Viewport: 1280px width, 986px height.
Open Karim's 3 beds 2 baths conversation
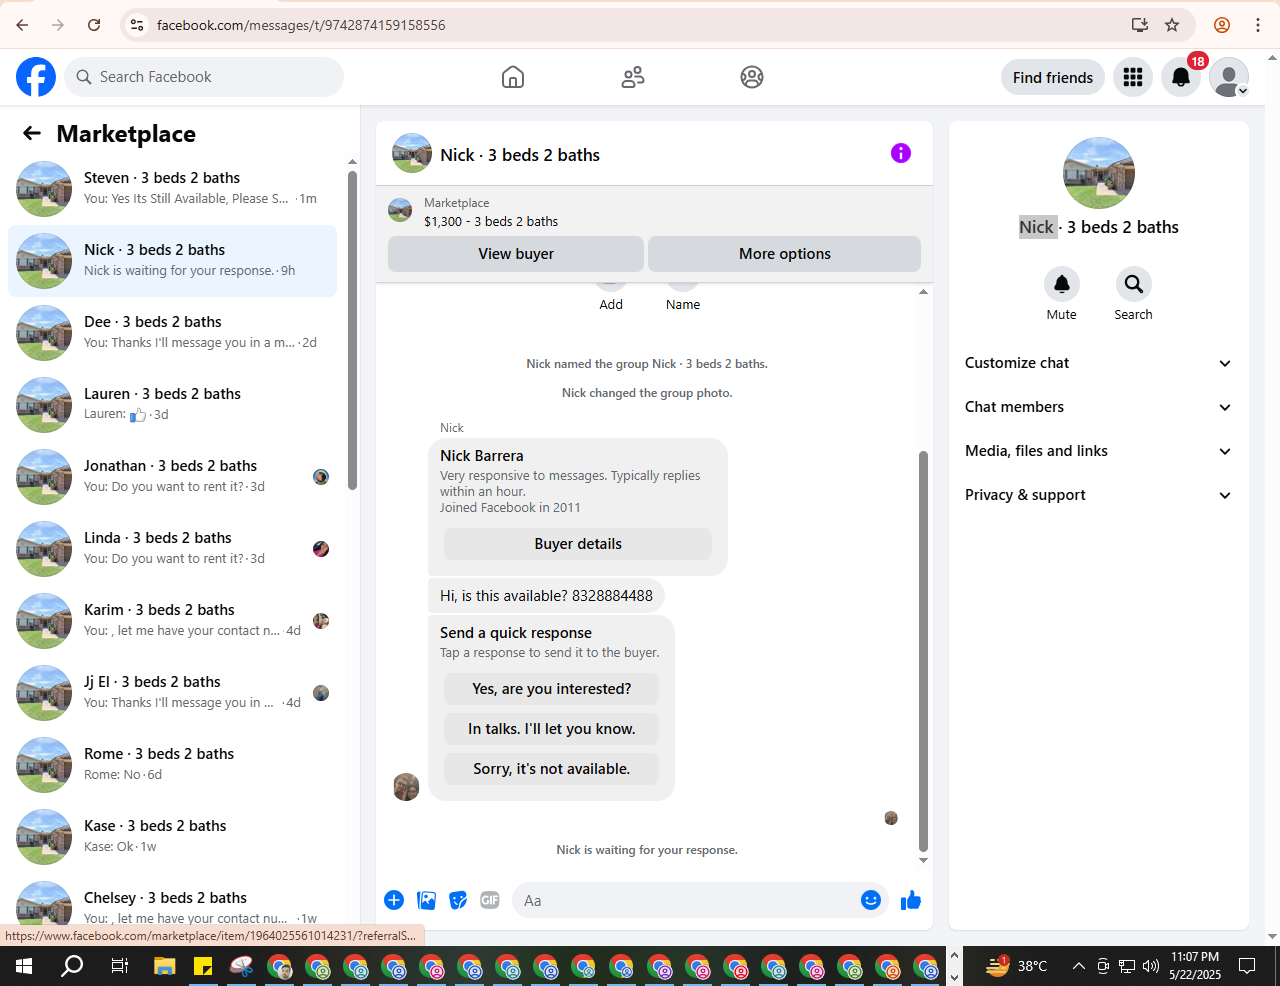(x=172, y=621)
